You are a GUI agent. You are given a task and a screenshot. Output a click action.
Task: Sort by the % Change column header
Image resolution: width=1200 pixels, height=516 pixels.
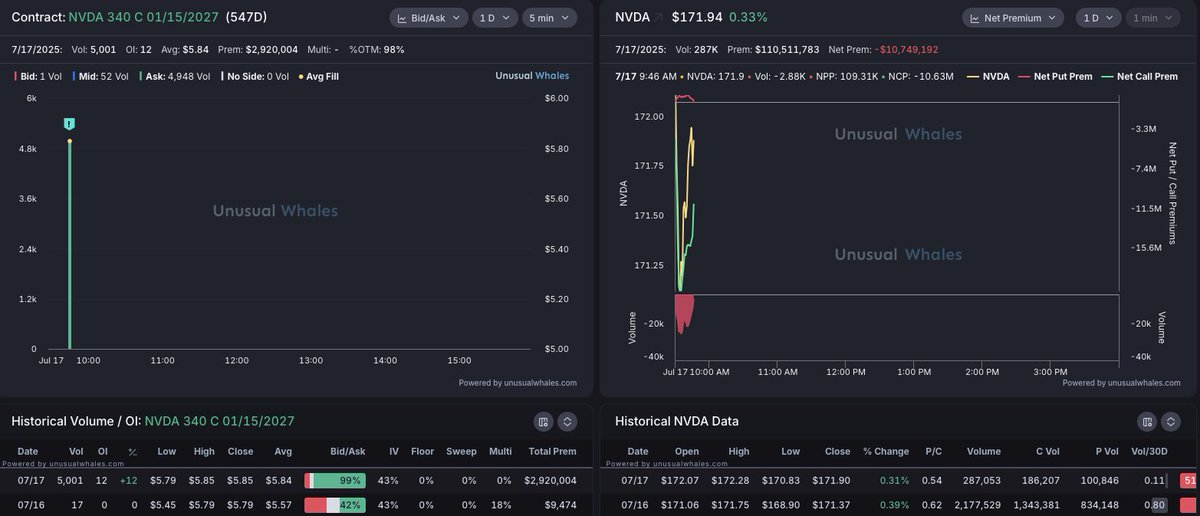(x=885, y=451)
